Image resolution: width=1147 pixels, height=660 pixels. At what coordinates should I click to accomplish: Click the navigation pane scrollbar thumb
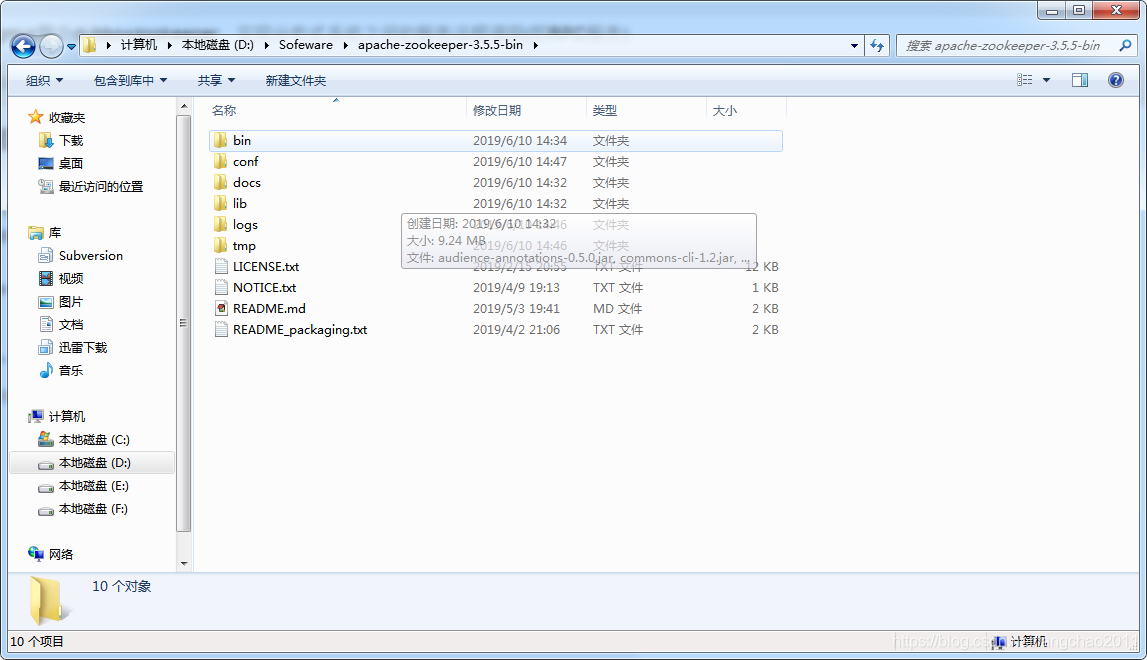(x=184, y=323)
